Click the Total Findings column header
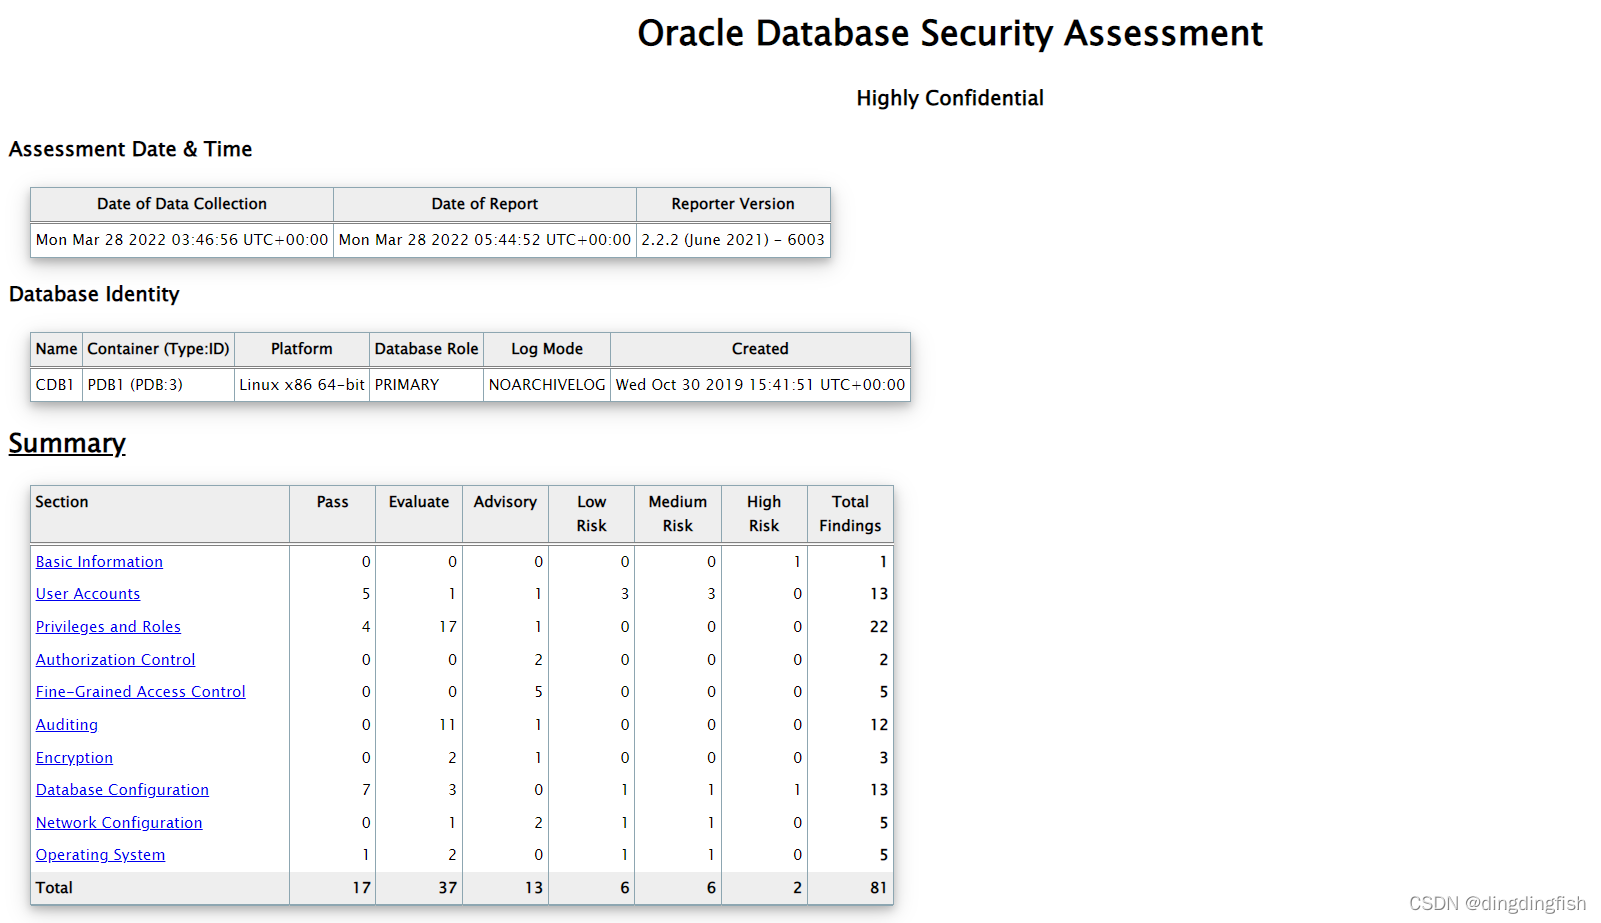 tap(850, 514)
